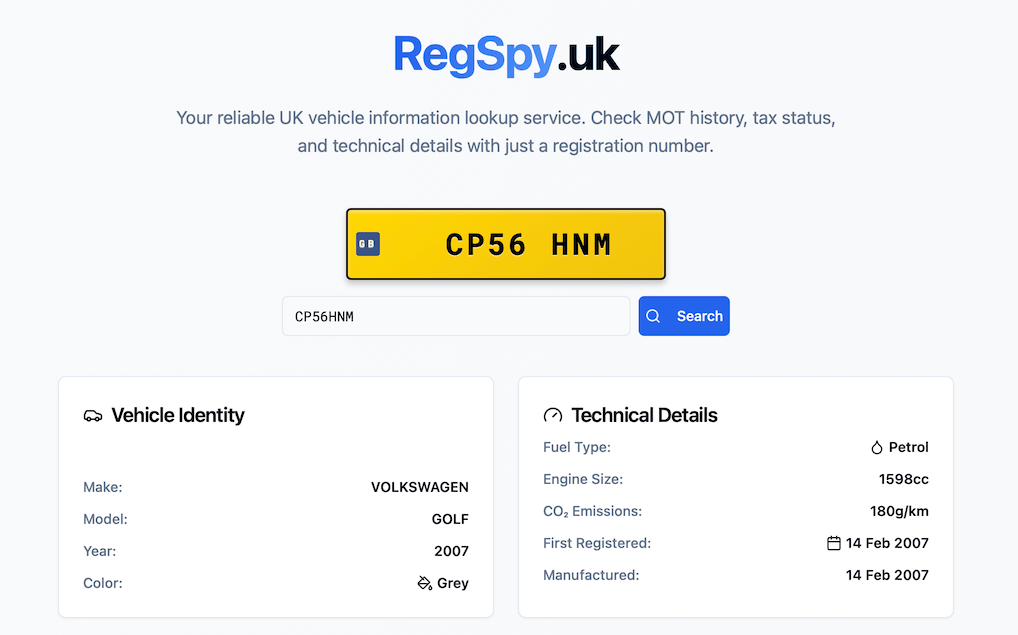Click the 14 Feb 2007 Manufactured date
Image resolution: width=1018 pixels, height=635 pixels.
tap(887, 575)
